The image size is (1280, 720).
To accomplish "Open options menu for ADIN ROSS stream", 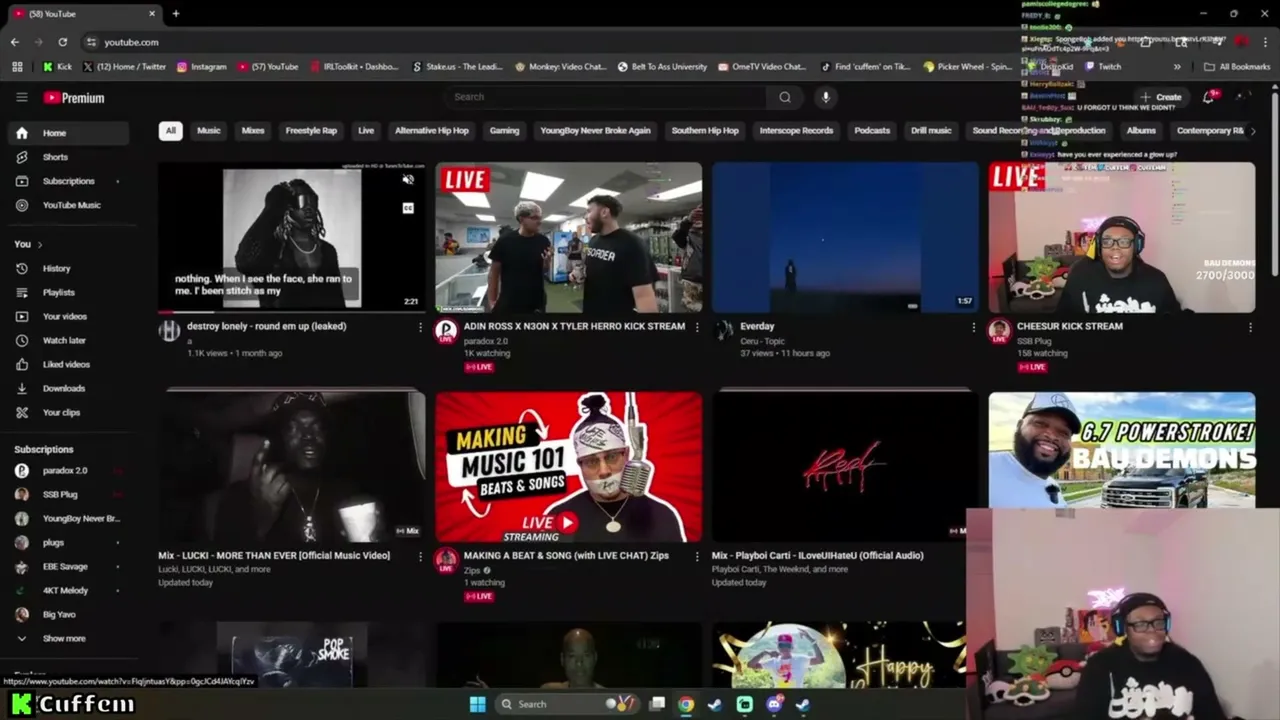I will point(697,327).
